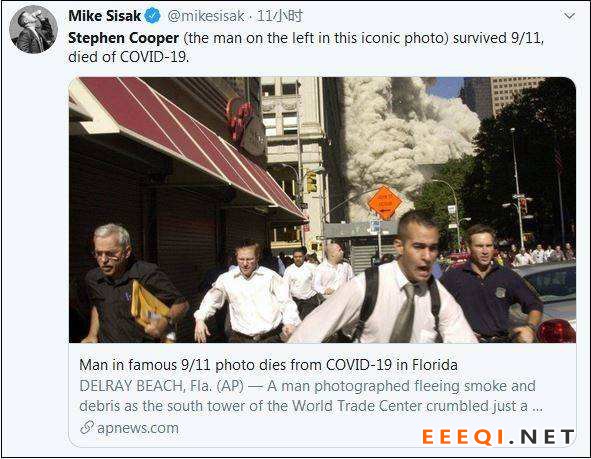Open the 'Man in famous 9/11 photo' headline
Screen dimensions: 591x459
(268, 365)
